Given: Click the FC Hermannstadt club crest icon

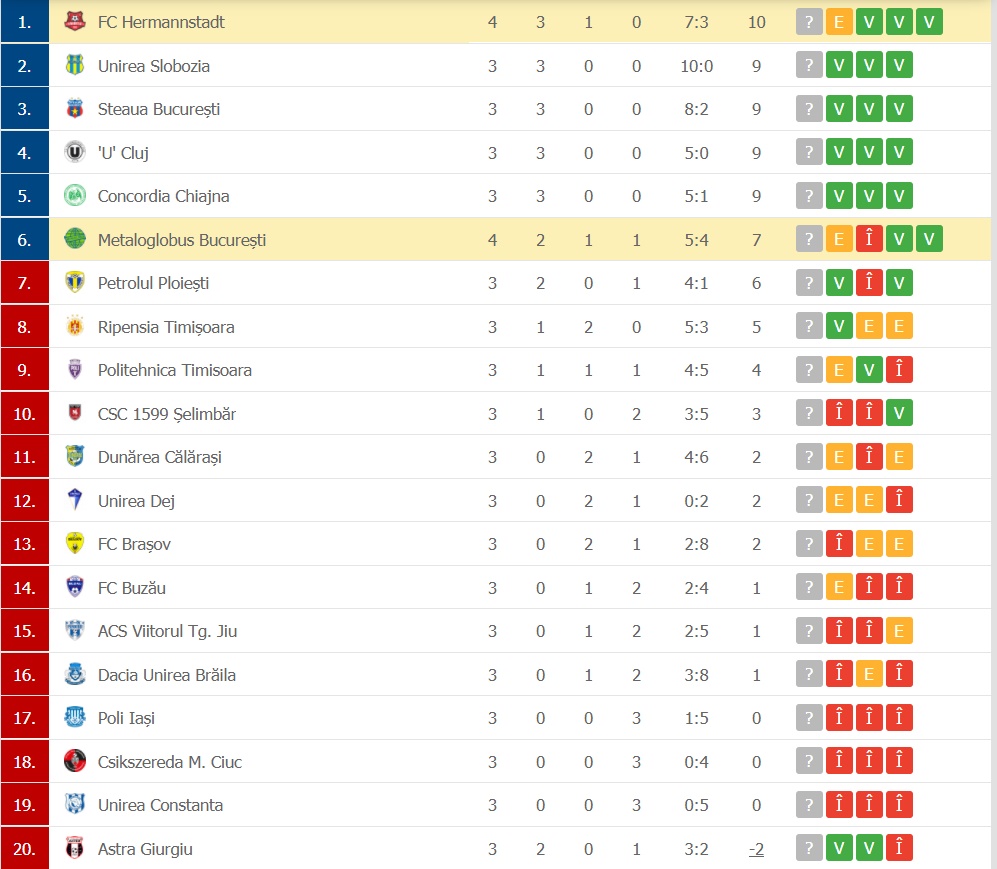Looking at the screenshot, I should 75,22.
